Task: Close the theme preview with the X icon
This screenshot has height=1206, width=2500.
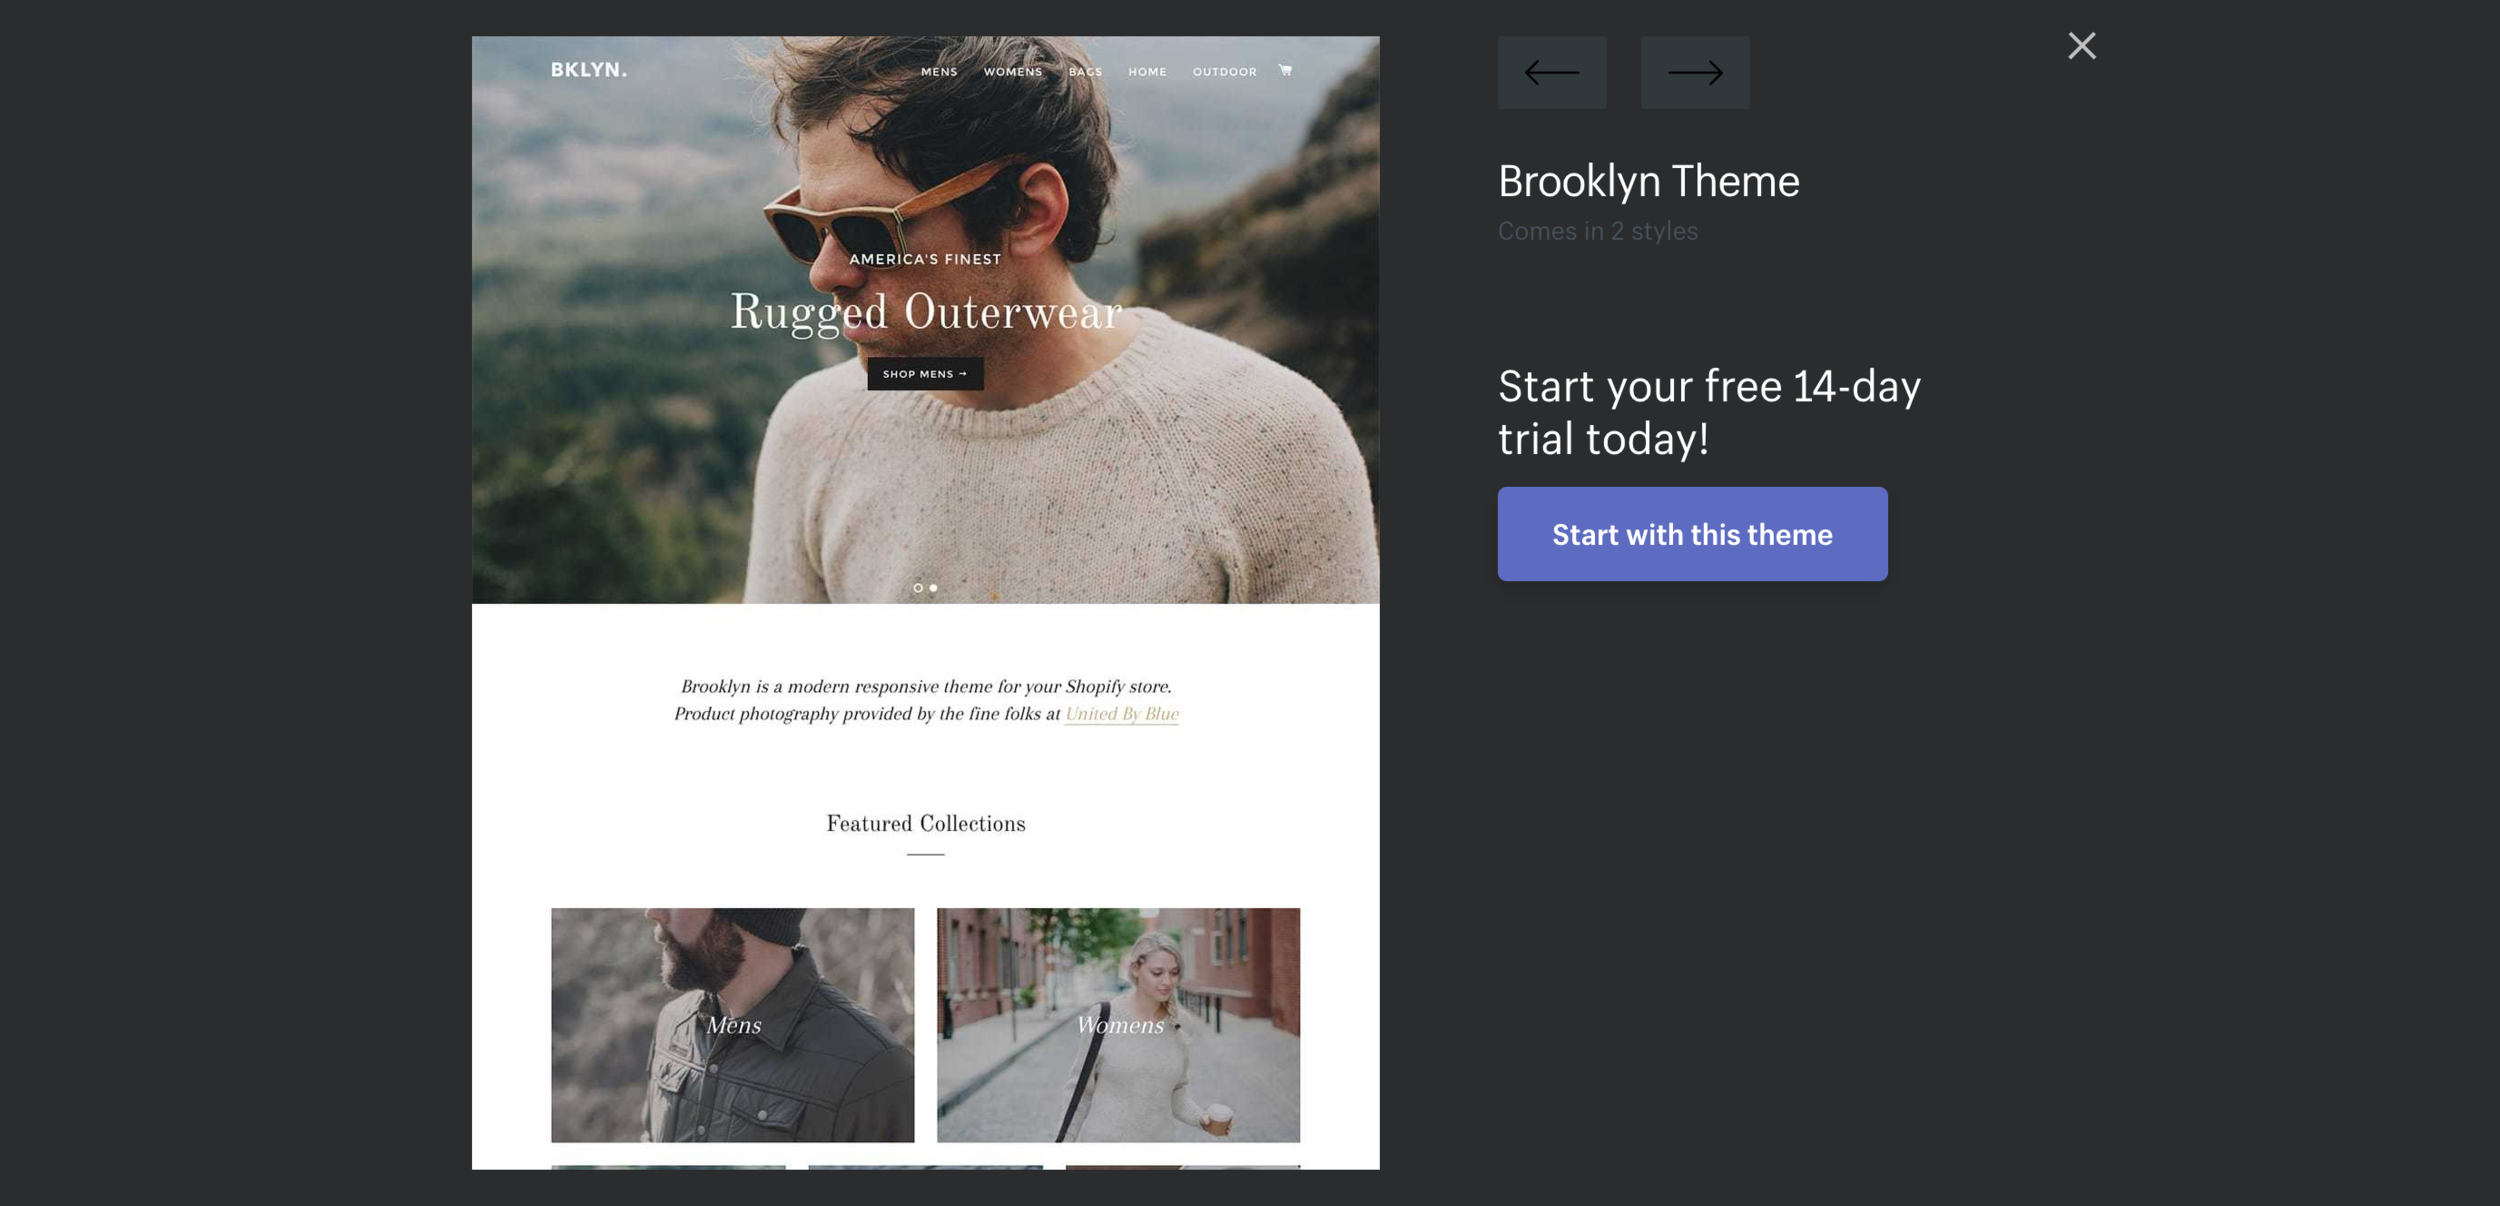Action: (2082, 45)
